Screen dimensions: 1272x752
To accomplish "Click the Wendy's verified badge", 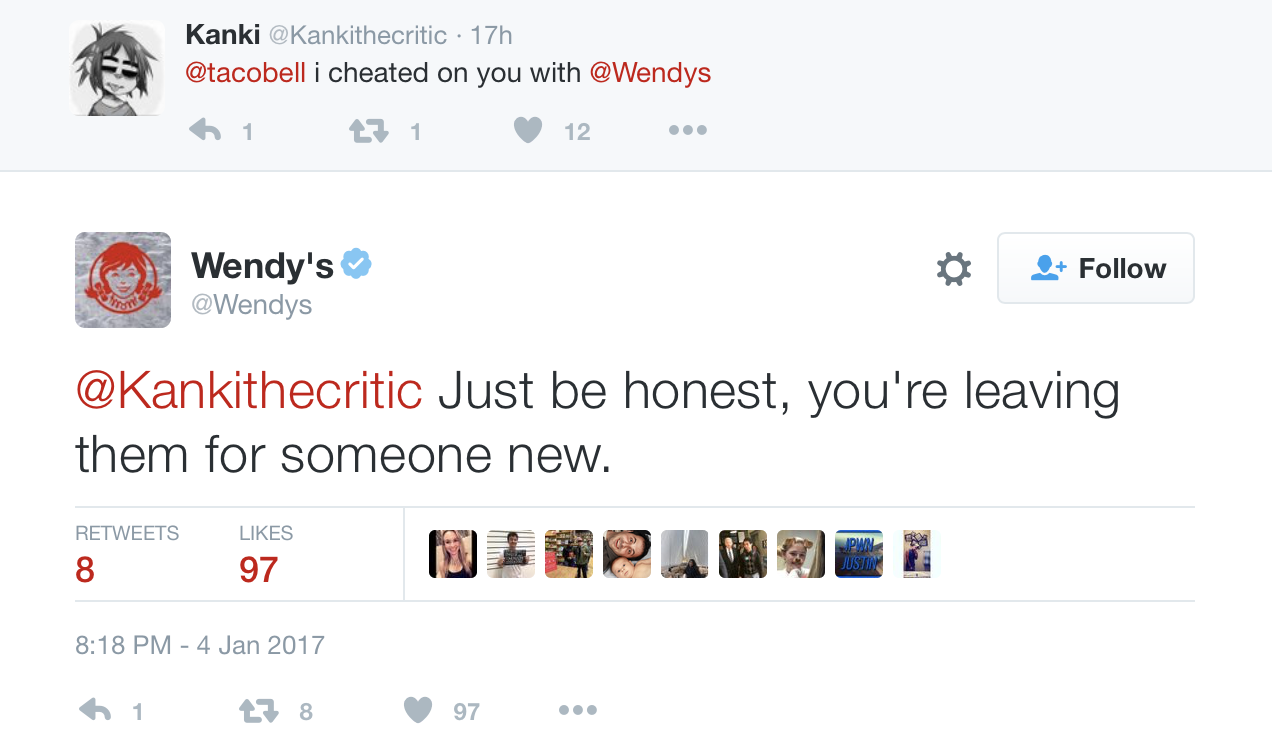I will 356,264.
